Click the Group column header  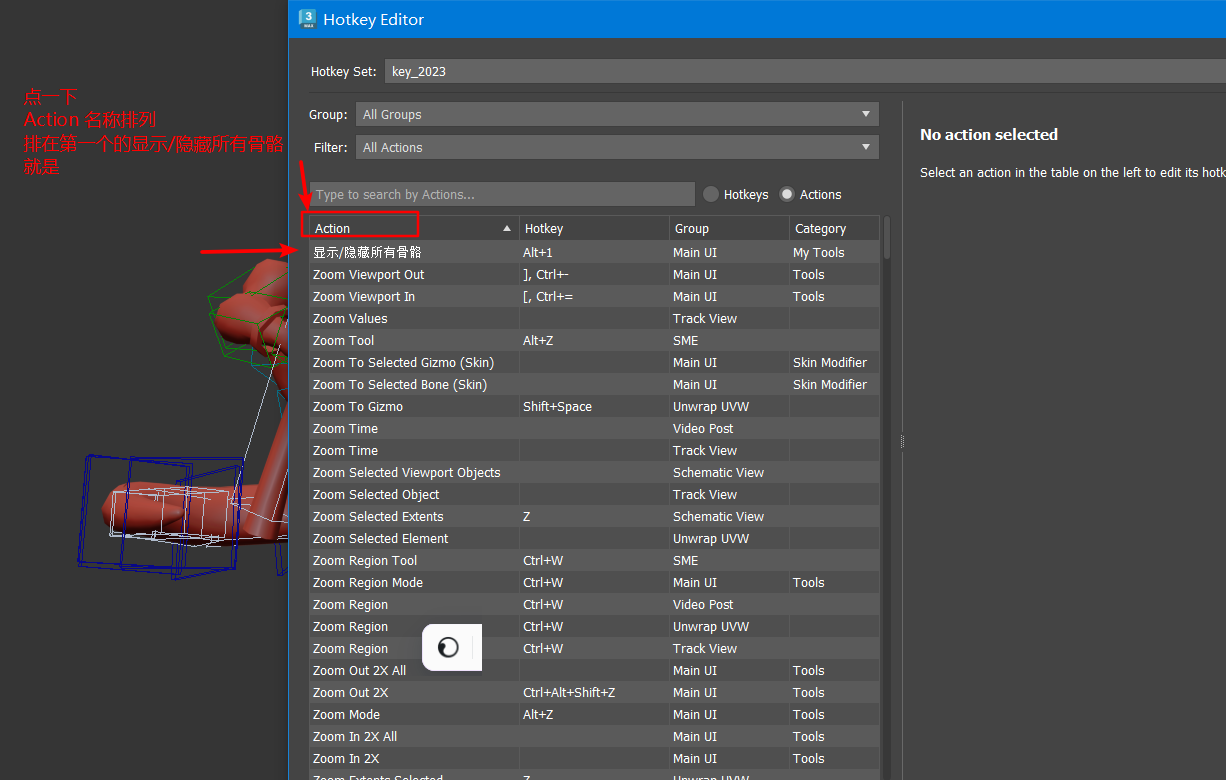(728, 229)
